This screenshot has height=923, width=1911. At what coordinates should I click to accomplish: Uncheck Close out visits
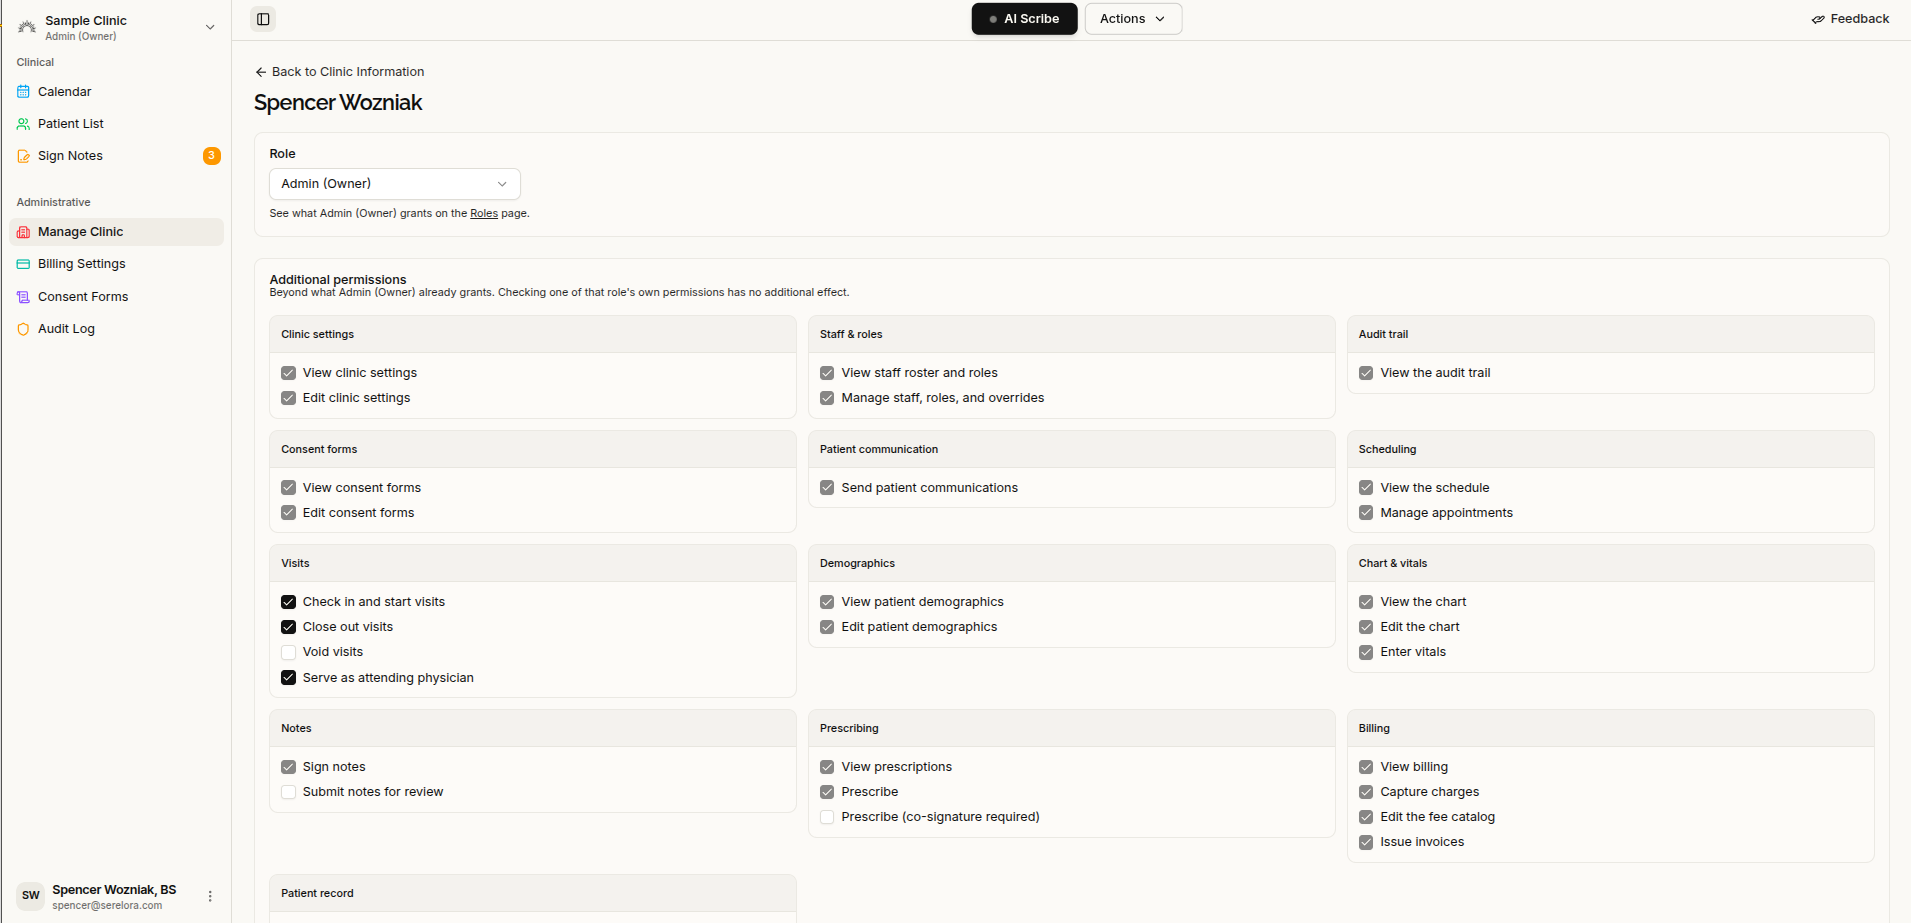pos(288,627)
